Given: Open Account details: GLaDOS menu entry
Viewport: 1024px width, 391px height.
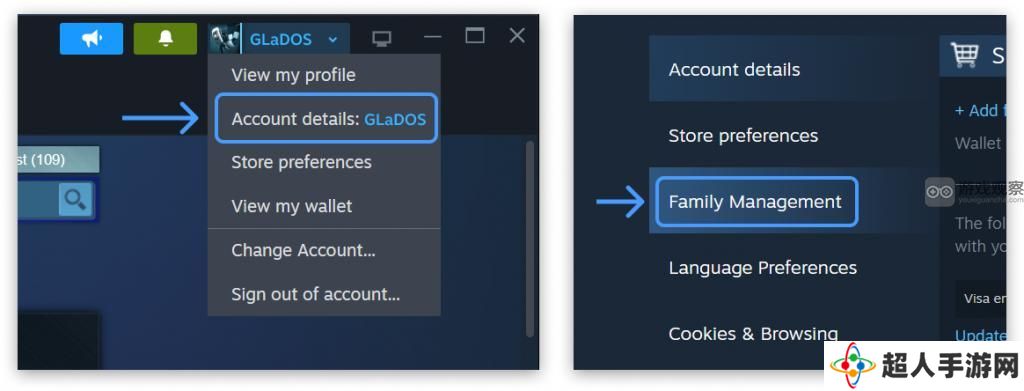Looking at the screenshot, I should point(326,119).
